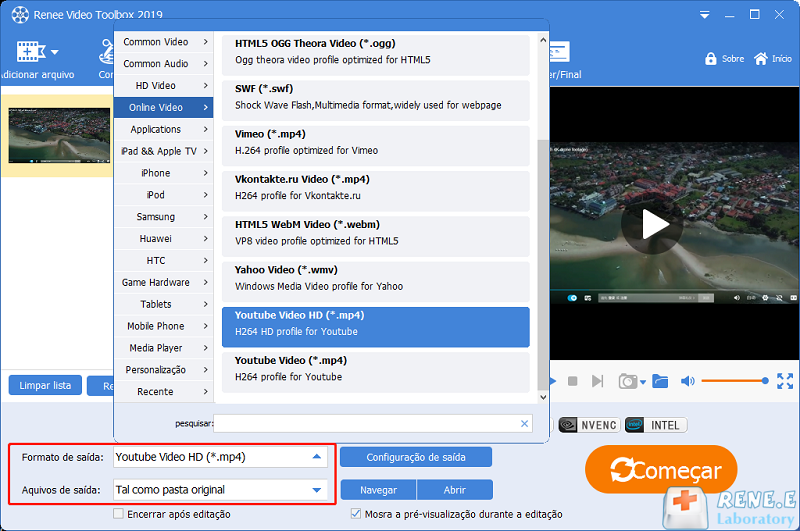Open Mobile Phone category
The width and height of the screenshot is (800, 531).
tap(163, 326)
